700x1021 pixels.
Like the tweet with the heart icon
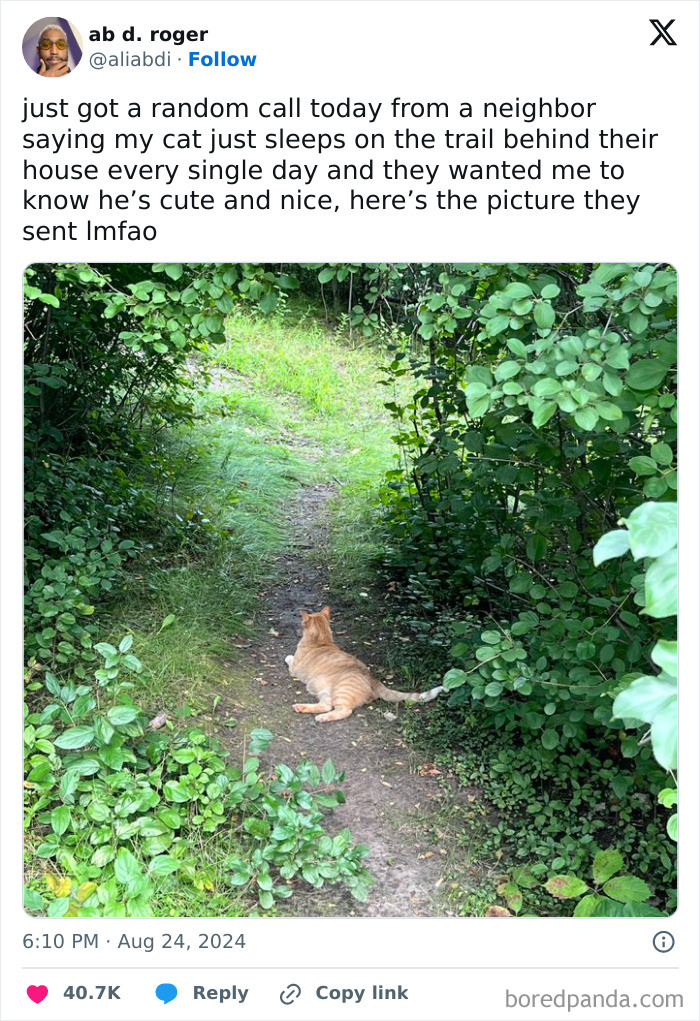tap(37, 994)
